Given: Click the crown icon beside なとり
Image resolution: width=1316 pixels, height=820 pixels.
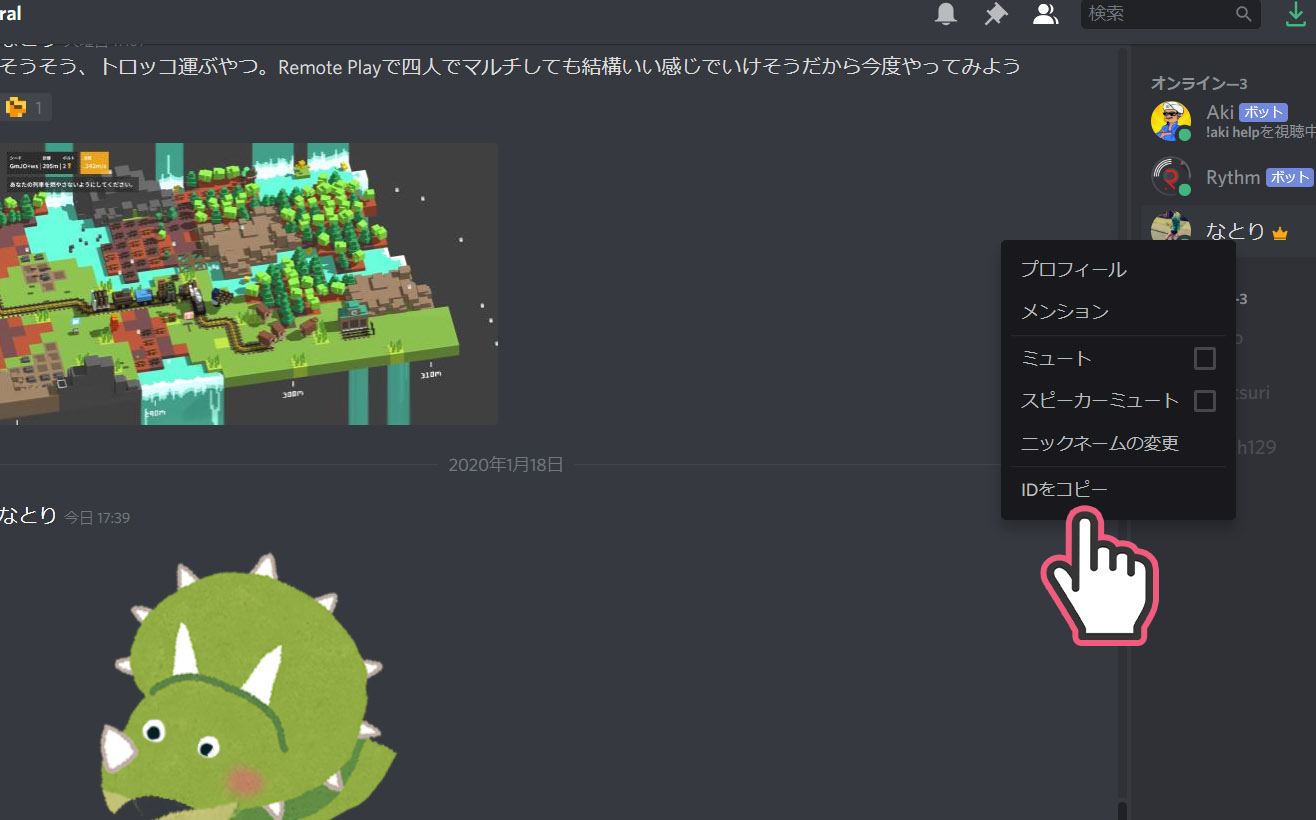Looking at the screenshot, I should point(1279,233).
